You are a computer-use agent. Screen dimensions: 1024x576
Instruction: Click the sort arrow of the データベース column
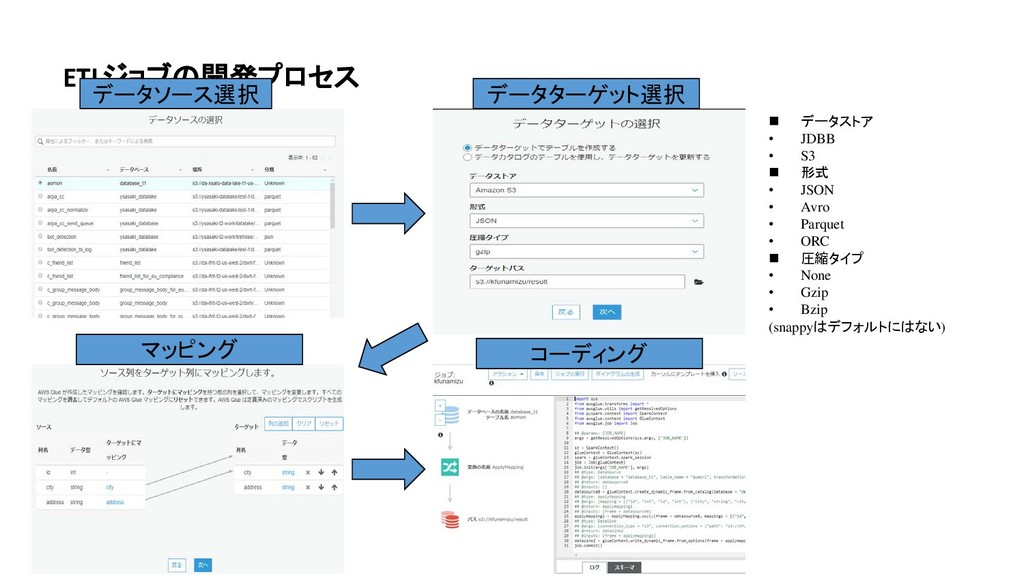coord(180,170)
